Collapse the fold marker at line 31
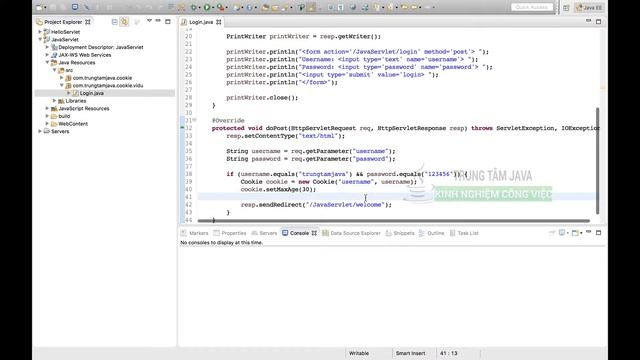 click(194, 120)
